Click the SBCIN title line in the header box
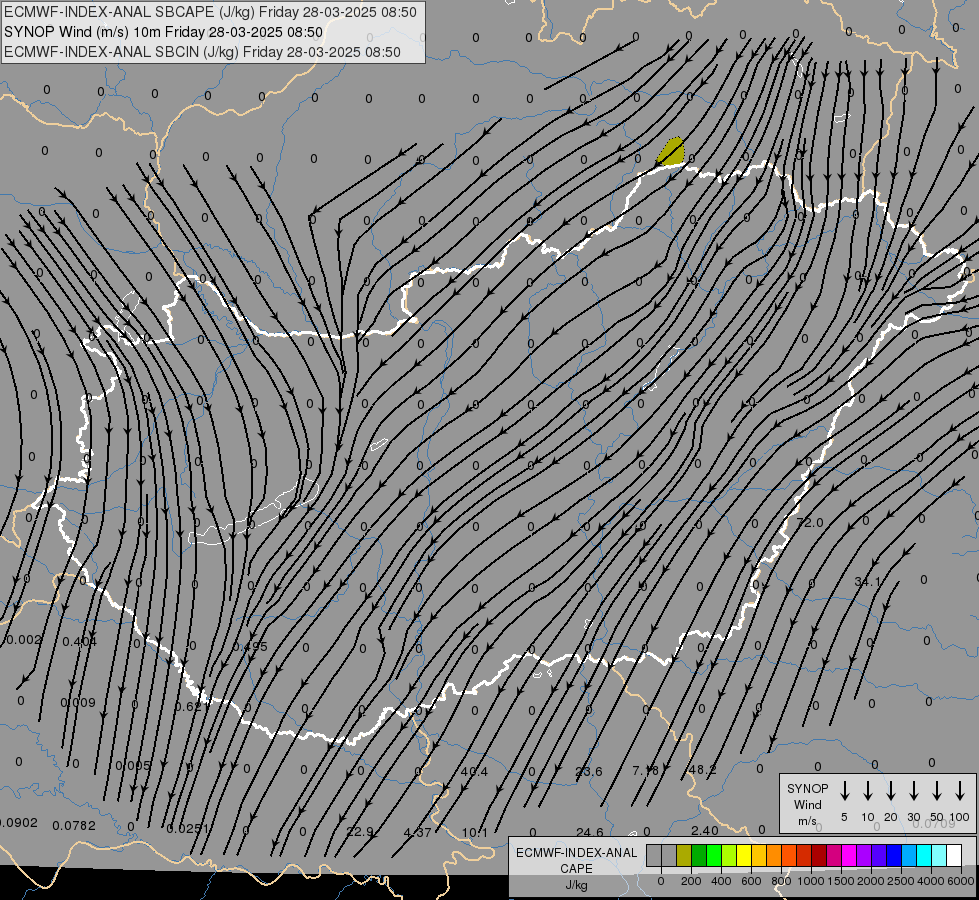 coord(202,52)
